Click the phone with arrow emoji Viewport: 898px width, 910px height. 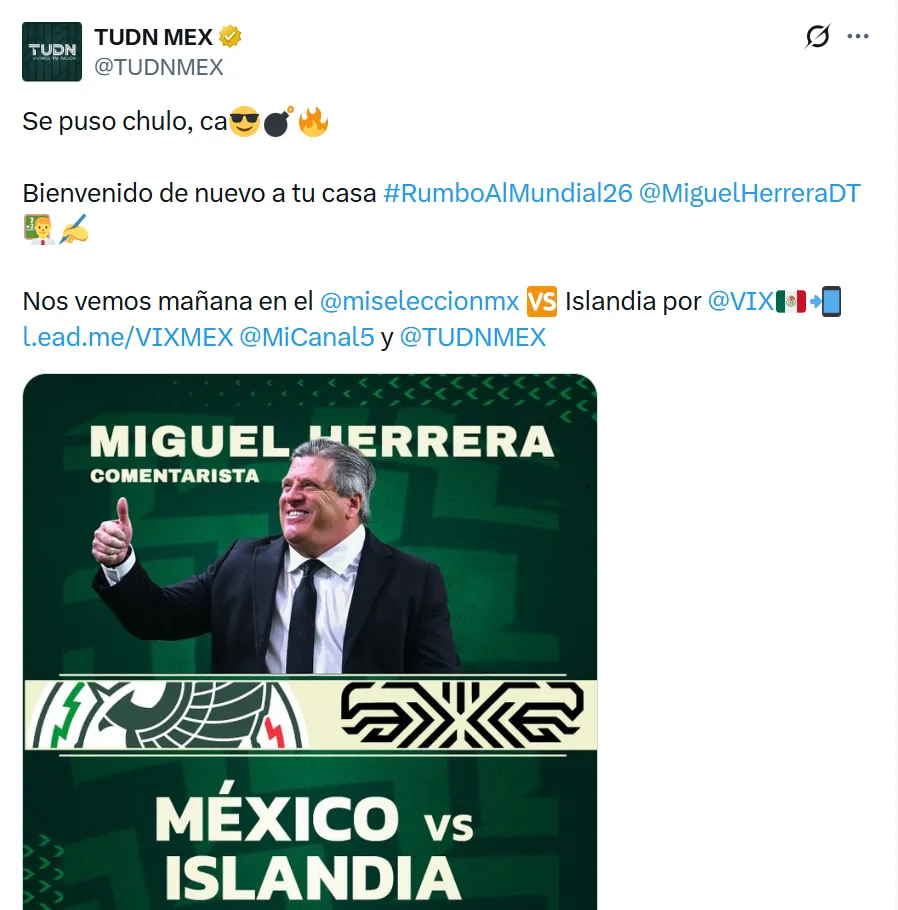(825, 302)
